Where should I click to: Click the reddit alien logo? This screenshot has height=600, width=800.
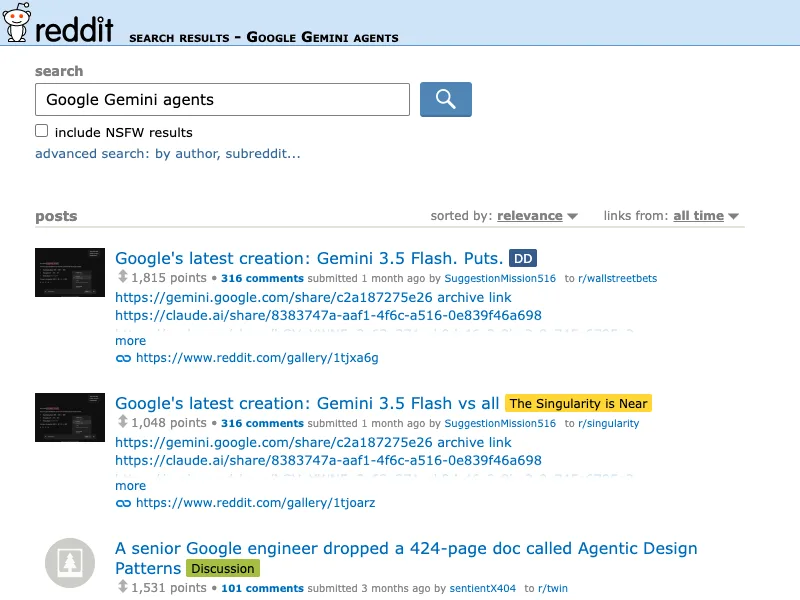[16, 22]
